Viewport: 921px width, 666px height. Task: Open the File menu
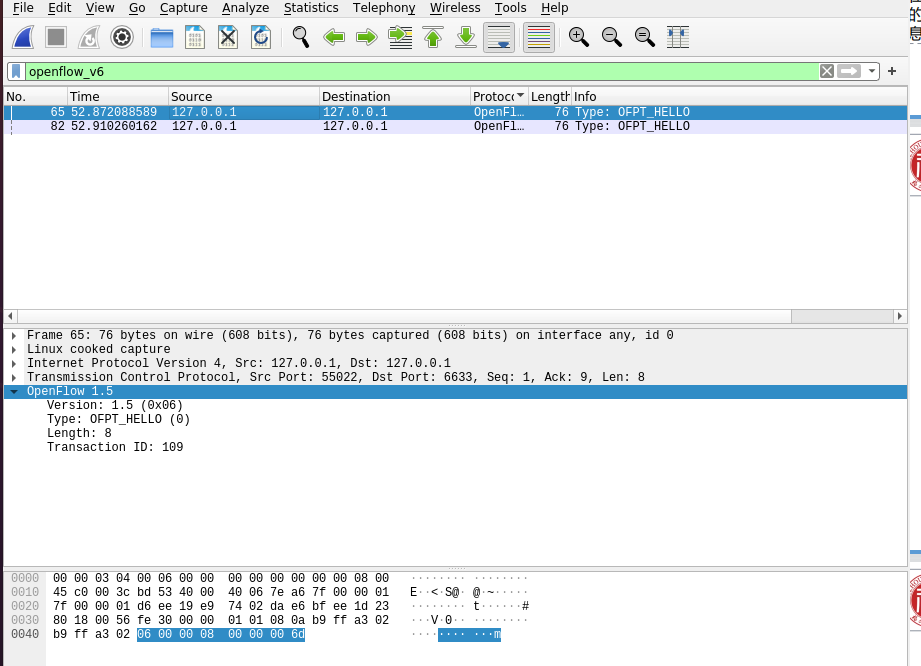[x=23, y=8]
